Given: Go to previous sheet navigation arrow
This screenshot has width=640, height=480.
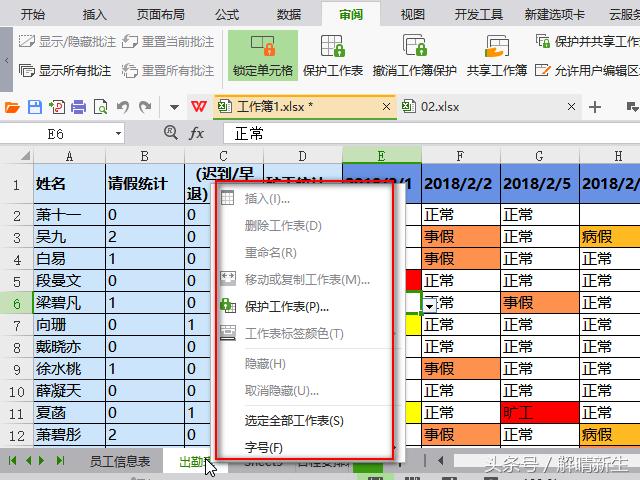Looking at the screenshot, I should coord(28,461).
